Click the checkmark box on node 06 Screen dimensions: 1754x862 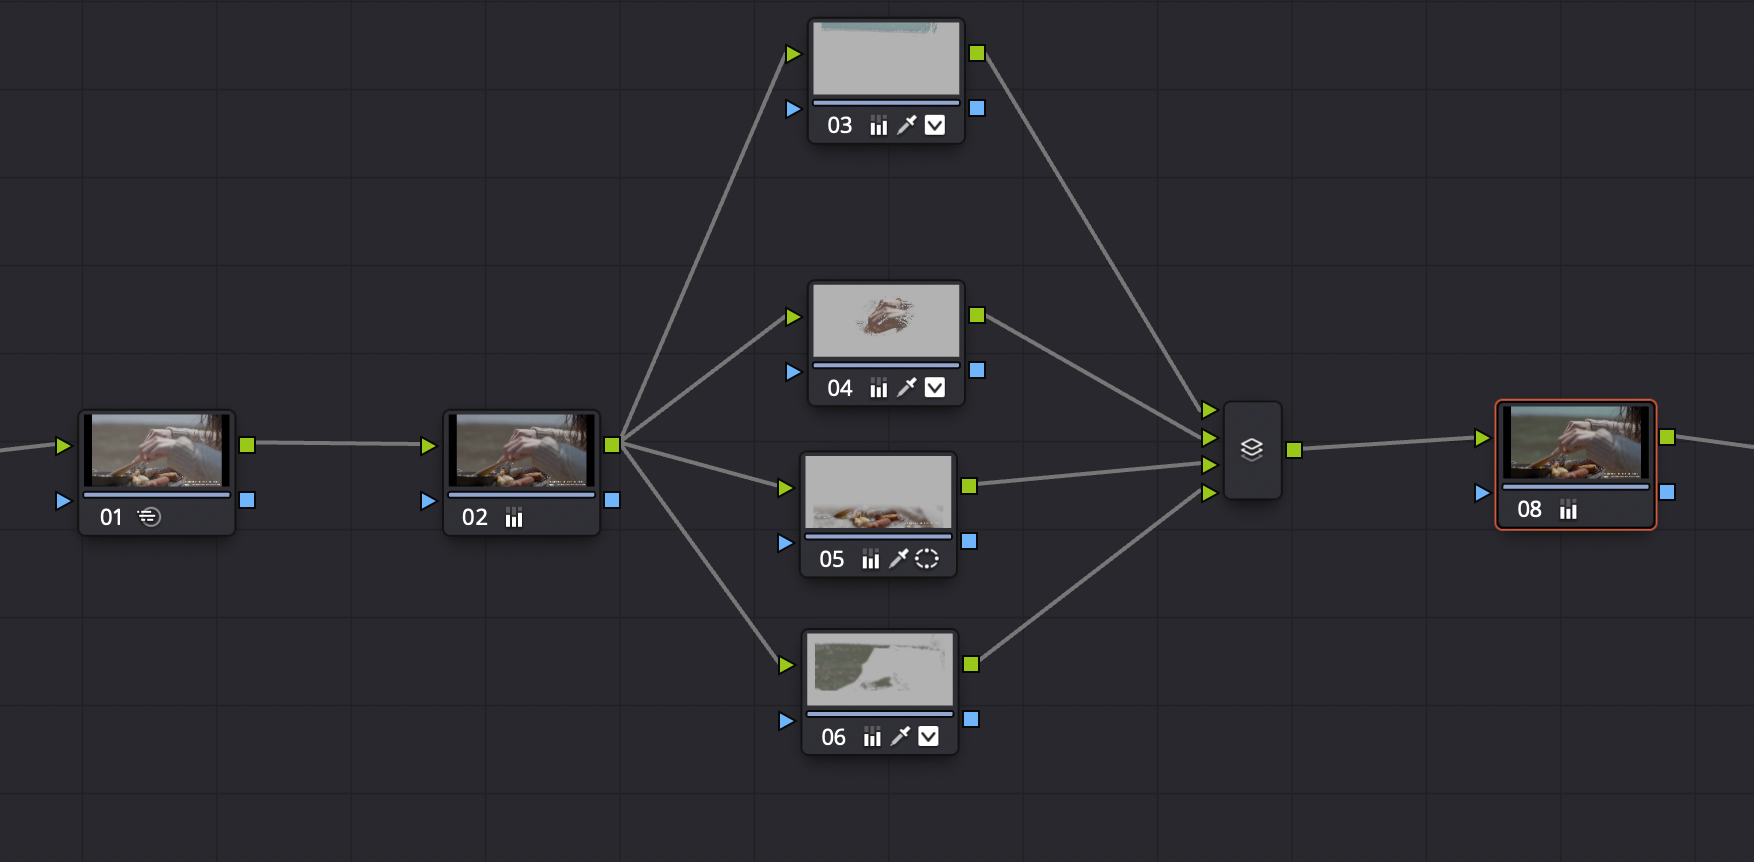tap(929, 737)
